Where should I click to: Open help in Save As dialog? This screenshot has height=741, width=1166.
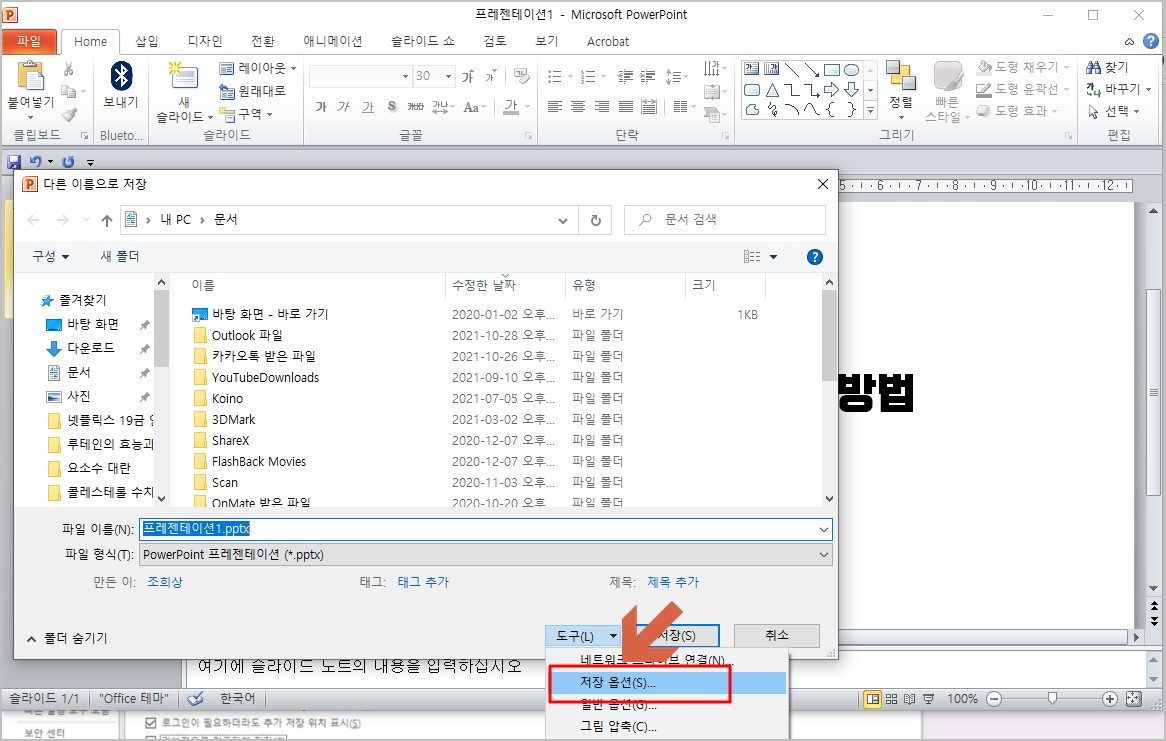click(x=815, y=257)
